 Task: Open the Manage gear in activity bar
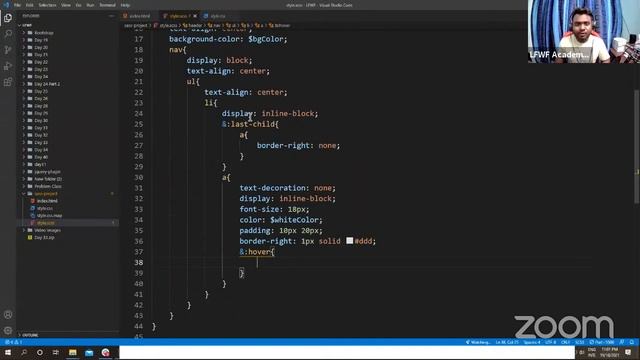point(8,330)
